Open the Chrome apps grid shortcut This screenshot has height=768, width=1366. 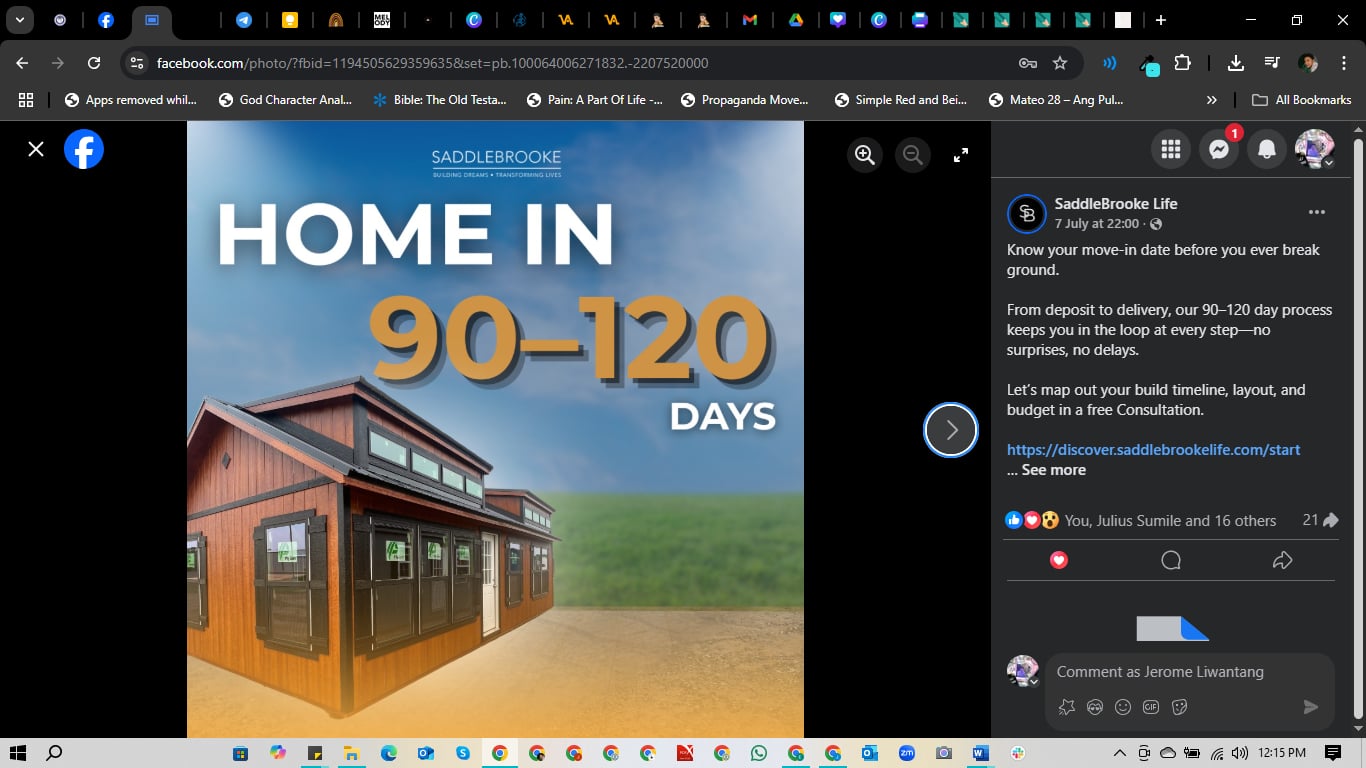26,100
